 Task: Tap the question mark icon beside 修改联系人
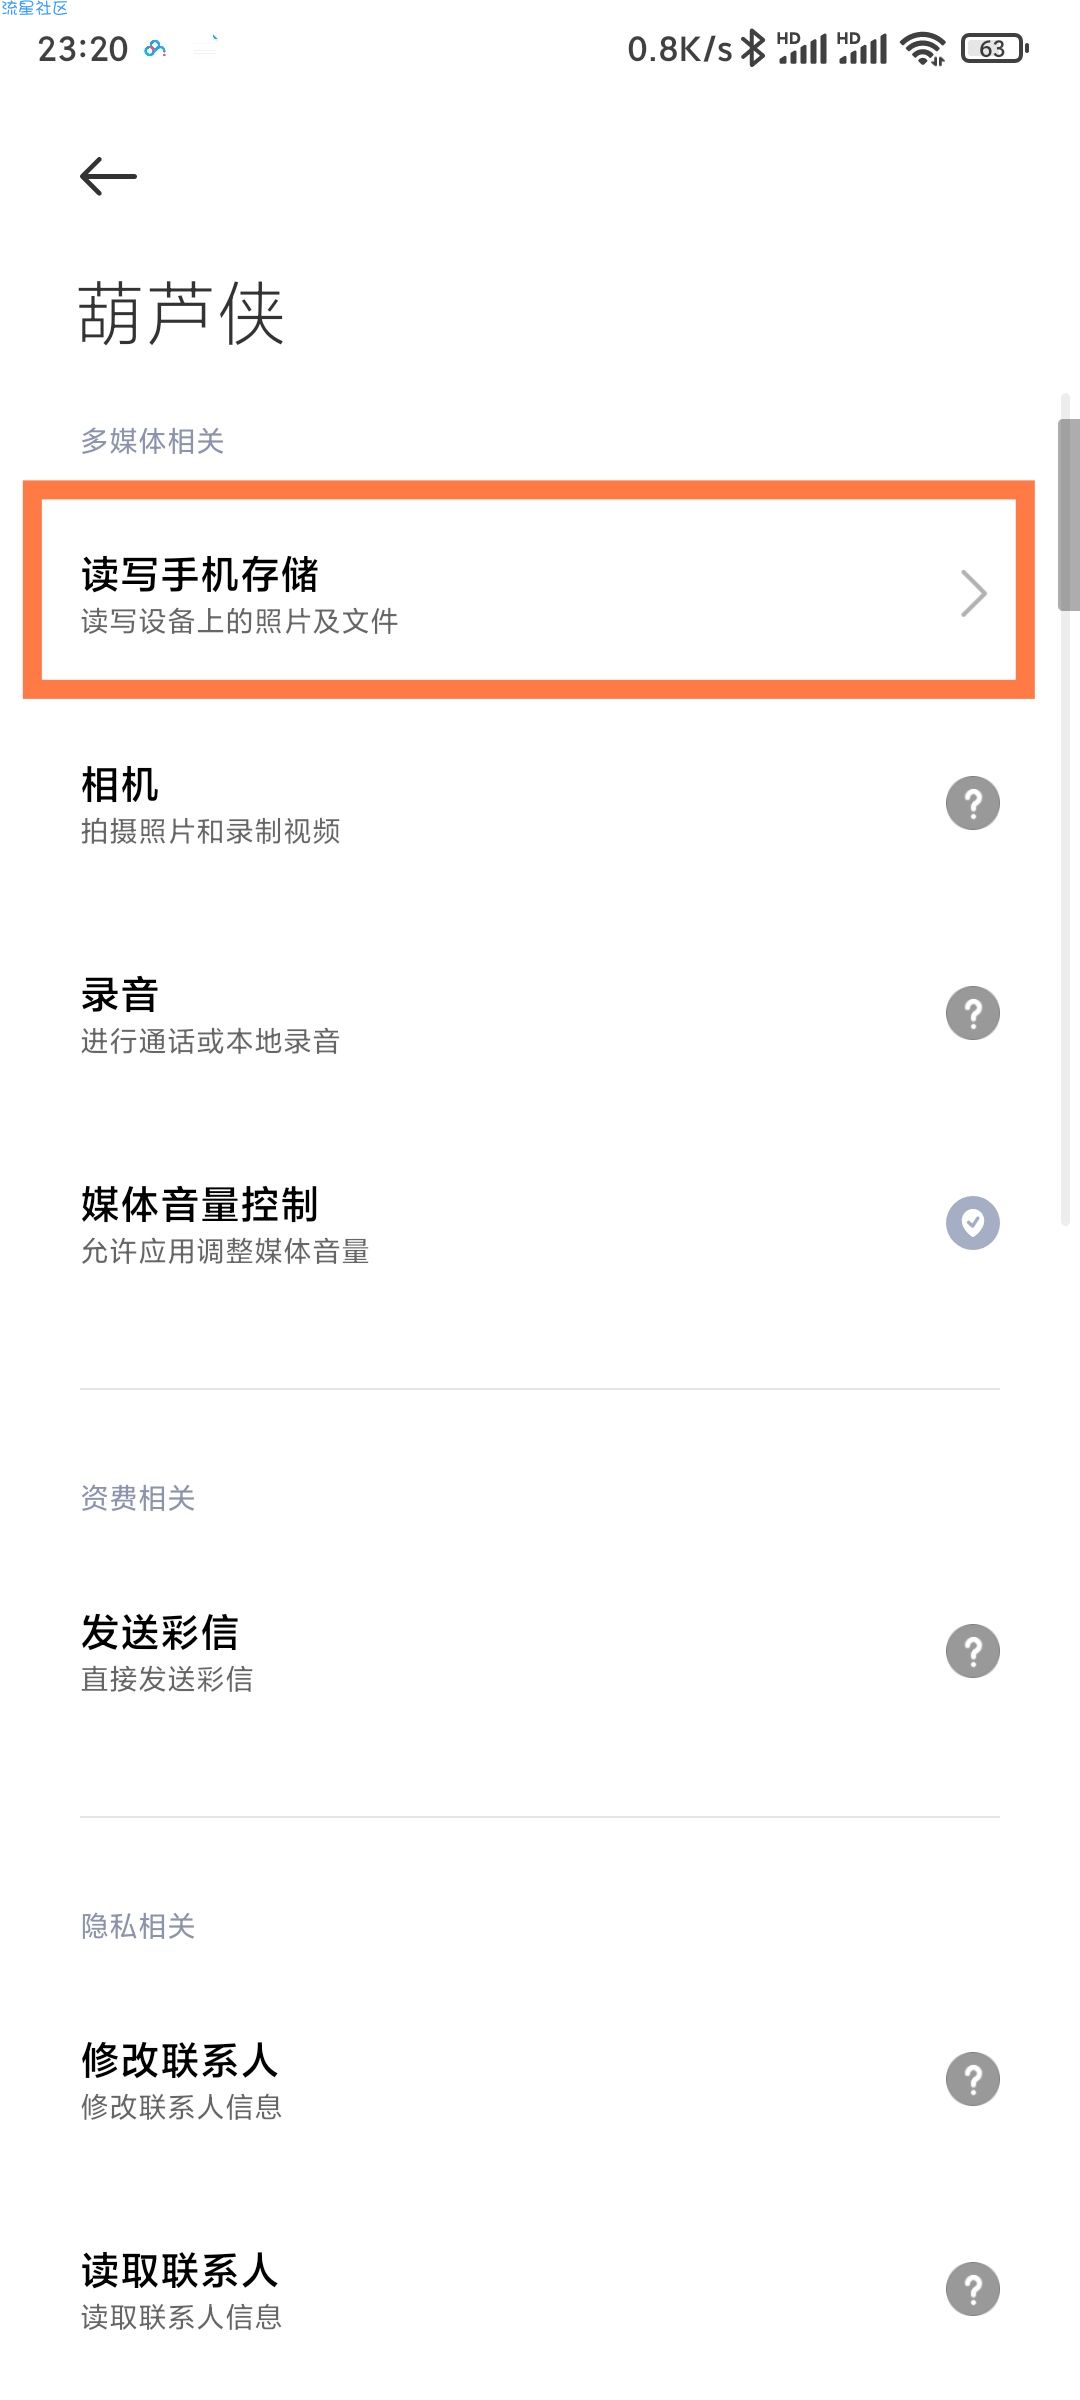(973, 2079)
